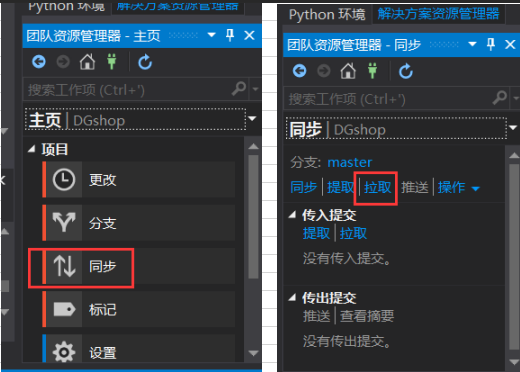Screen dimensions: 520x372
Task: Click the clock icon of 更改 tile
Action: point(64,180)
